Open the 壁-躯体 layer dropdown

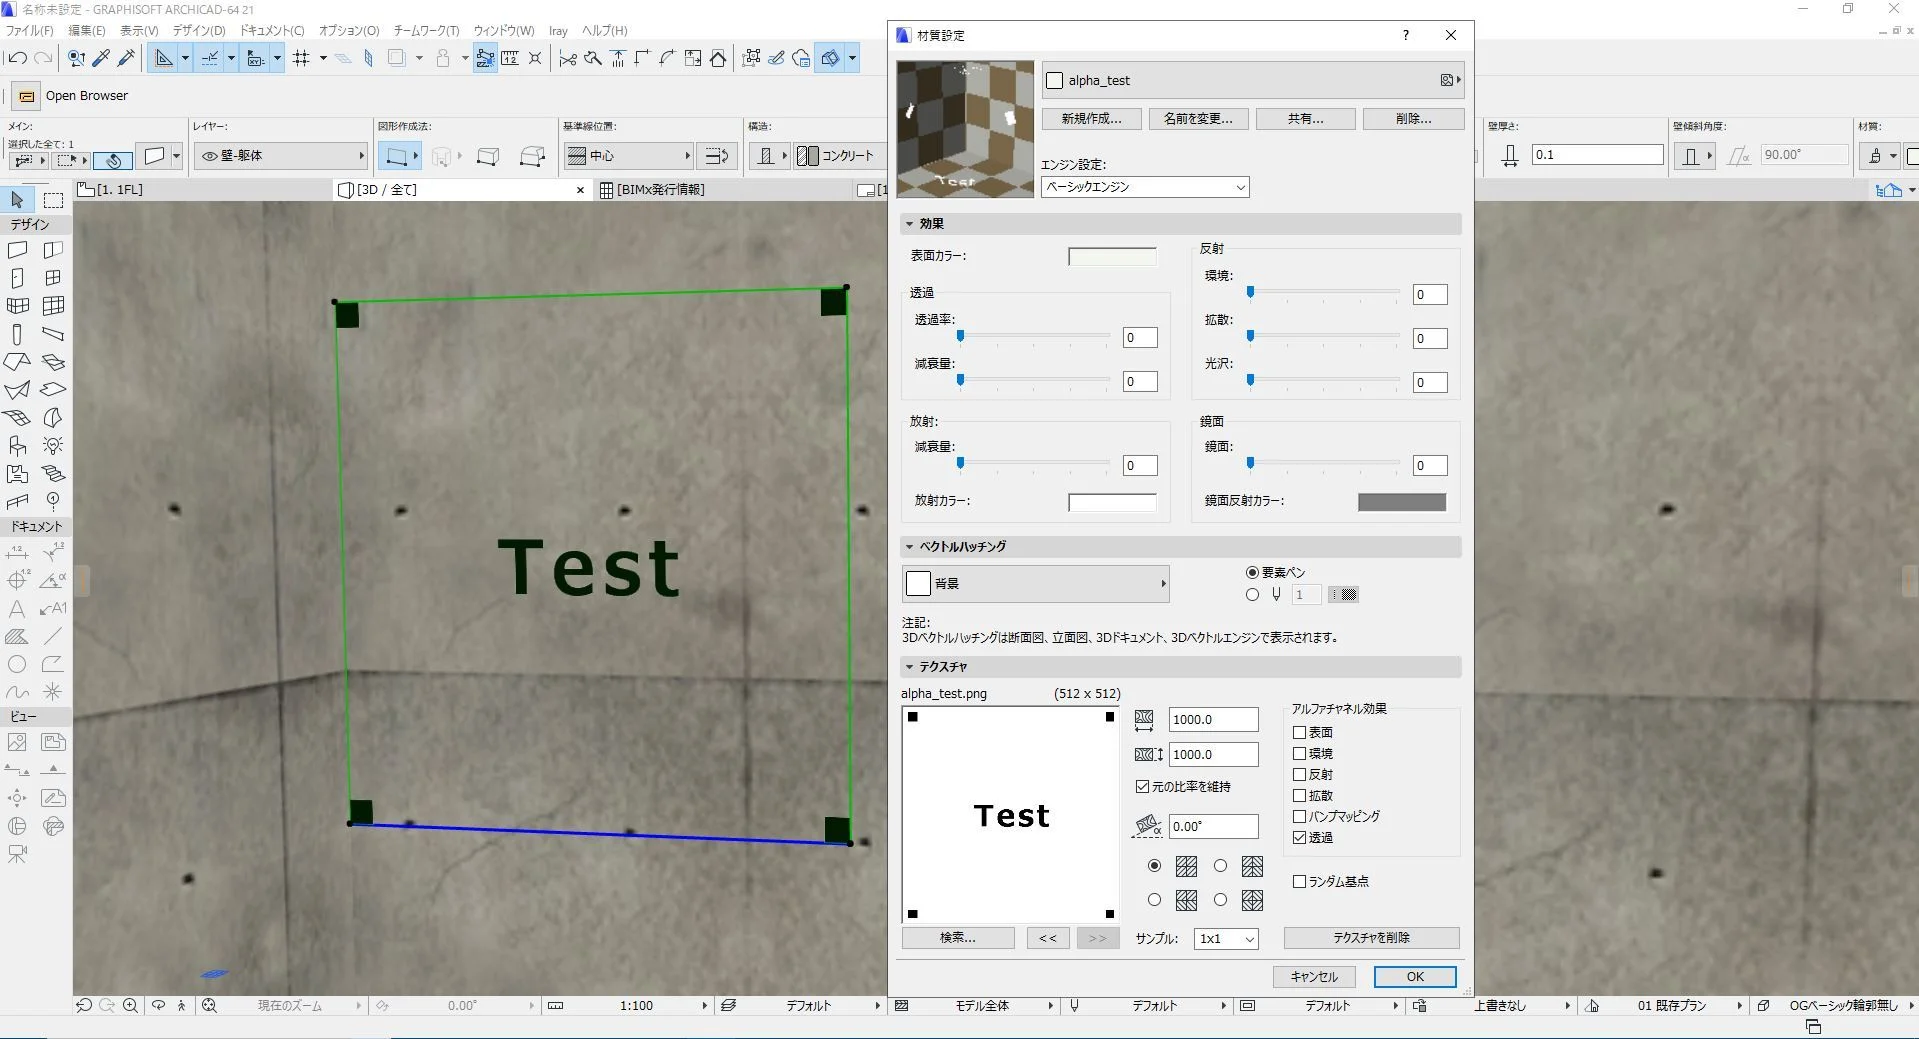pyautogui.click(x=281, y=156)
